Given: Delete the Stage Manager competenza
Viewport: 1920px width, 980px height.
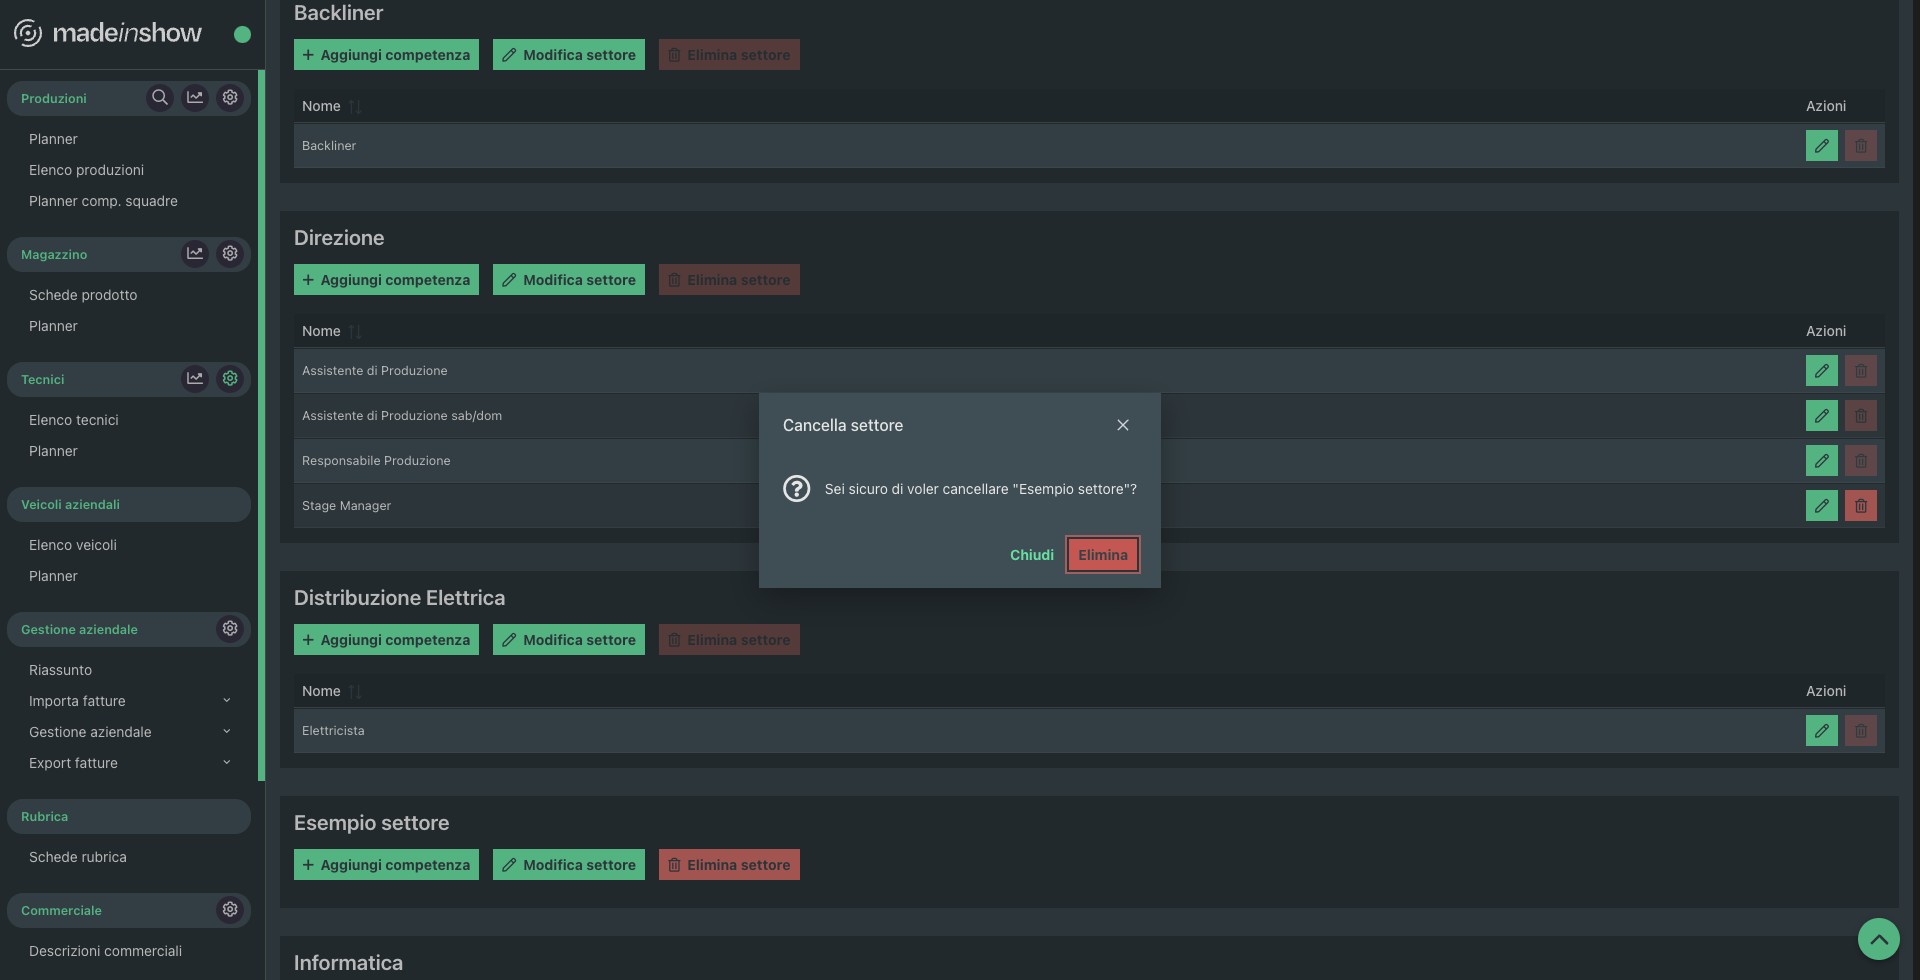Looking at the screenshot, I should pos(1860,506).
